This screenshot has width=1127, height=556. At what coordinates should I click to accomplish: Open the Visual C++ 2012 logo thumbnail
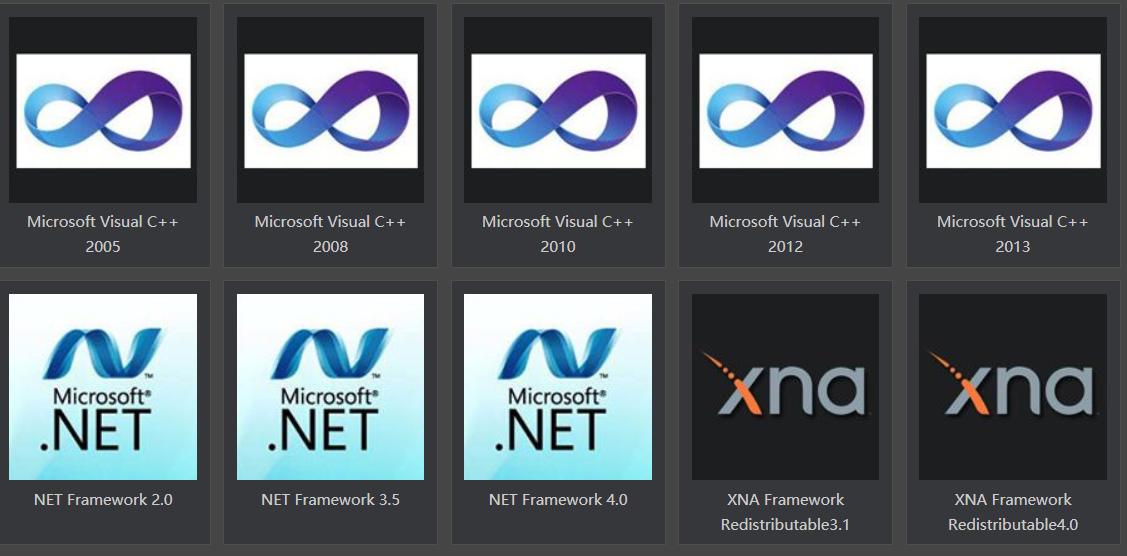click(x=786, y=110)
